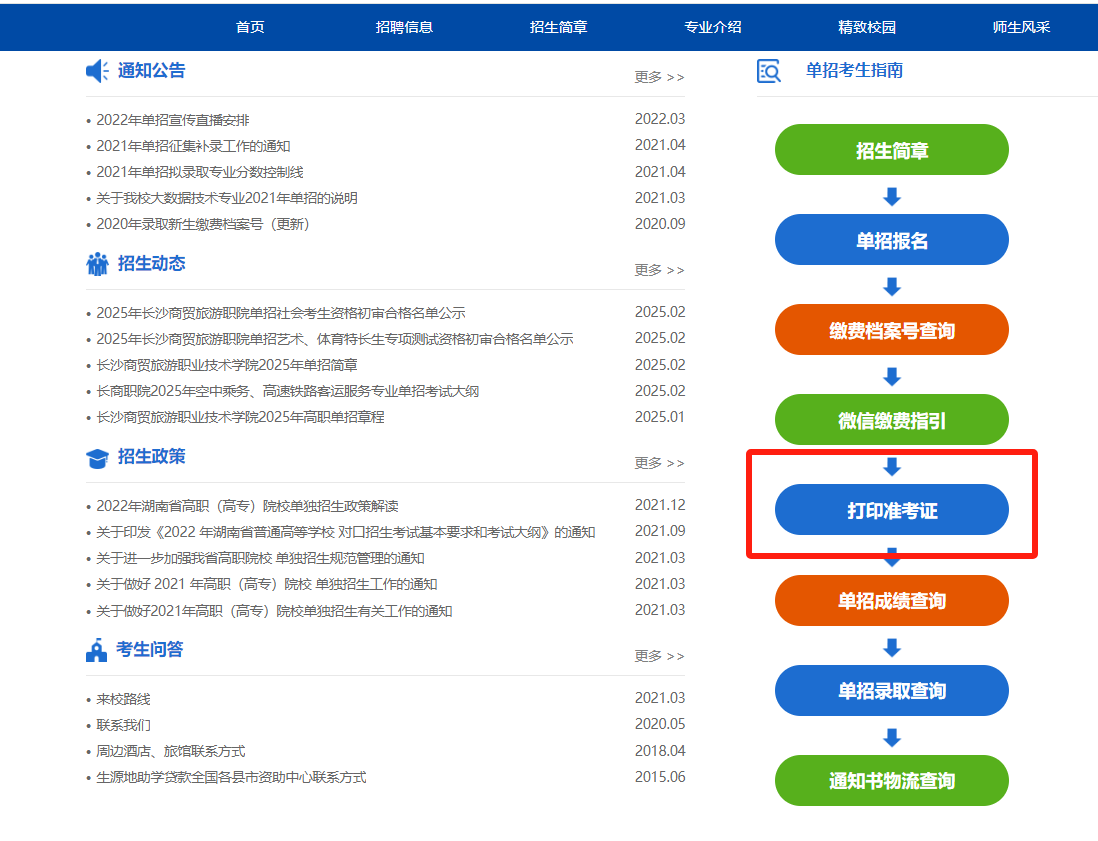Viewport: 1098px width, 841px height.
Task: Open the 考生问答 section heading
Action: pyautogui.click(x=150, y=650)
